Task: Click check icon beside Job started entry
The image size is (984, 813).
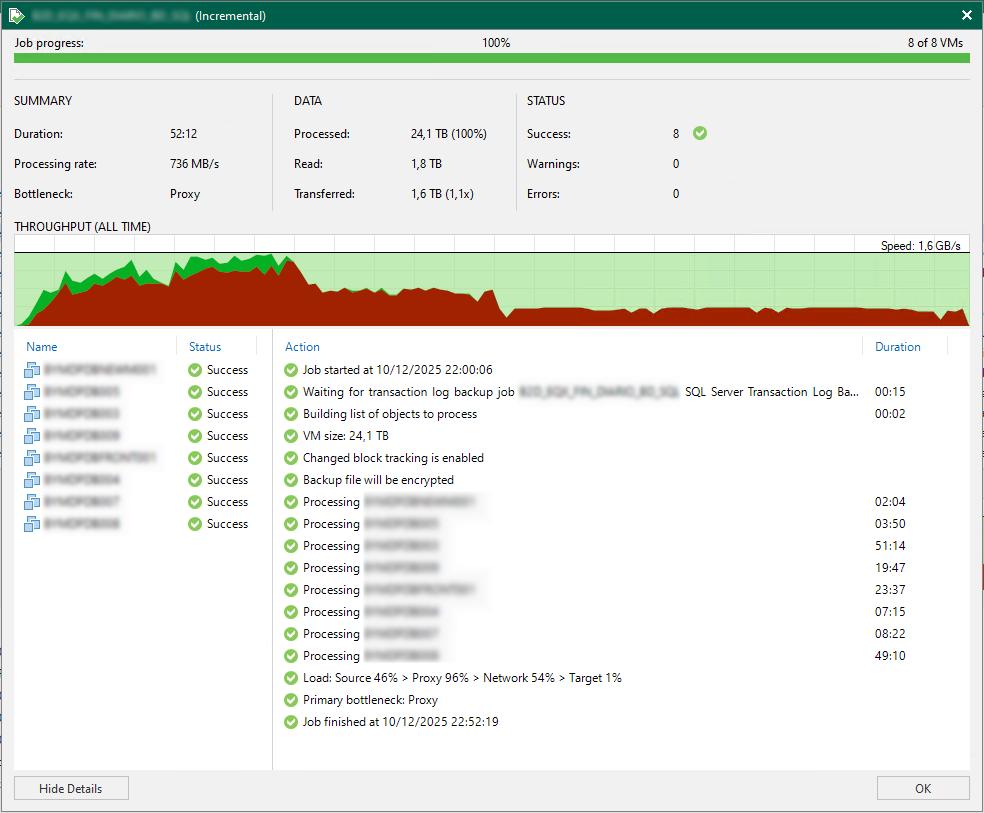Action: click(291, 370)
